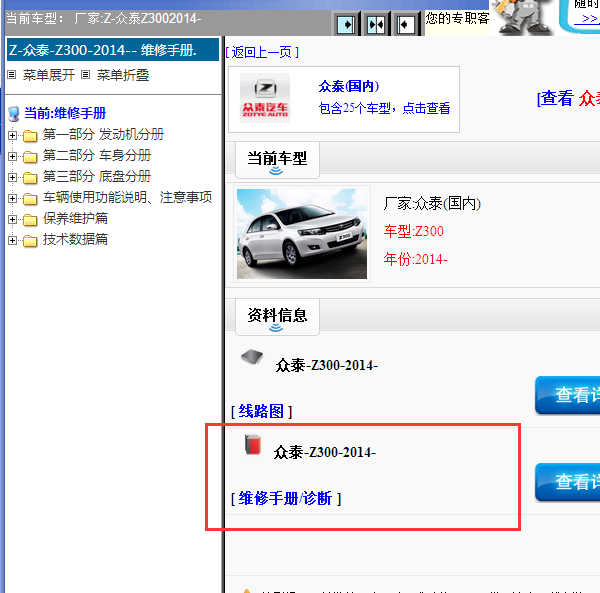Click folder icon of 第三部分 底盘分册
Image resolution: width=600 pixels, height=593 pixels.
coord(30,178)
